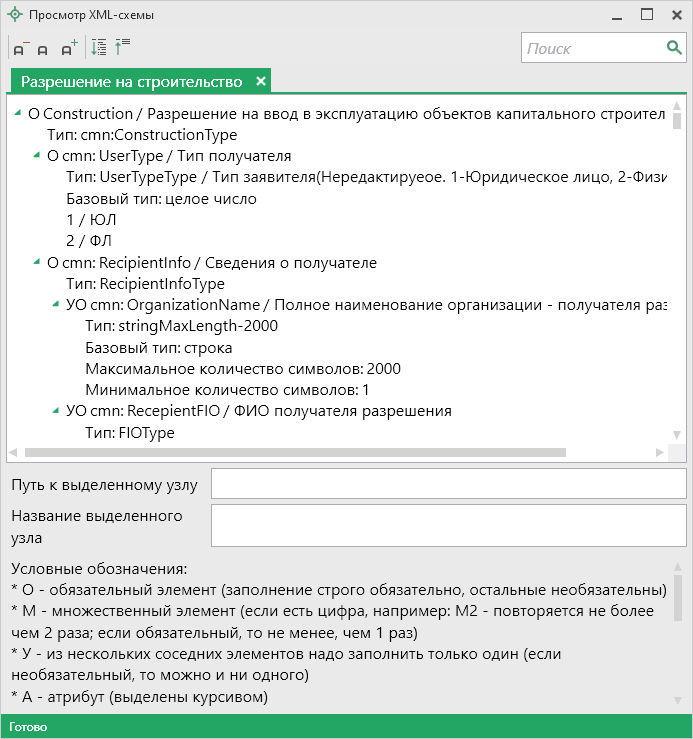The image size is (693, 739).
Task: Maximize the Просмотр XML-схемы window
Action: coord(646,15)
